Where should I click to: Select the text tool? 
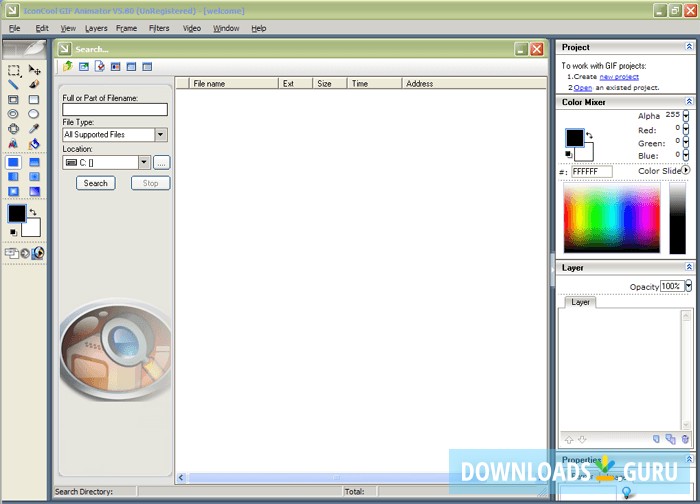13,144
